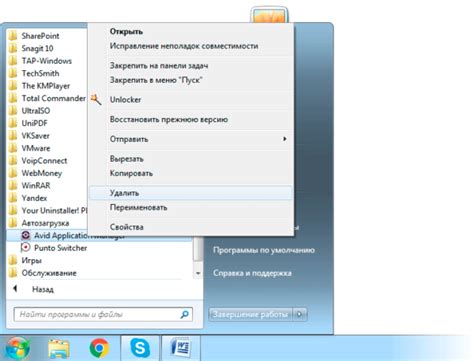Click the VKSaver folder icon
The height and width of the screenshot is (361, 474).
coord(13,136)
